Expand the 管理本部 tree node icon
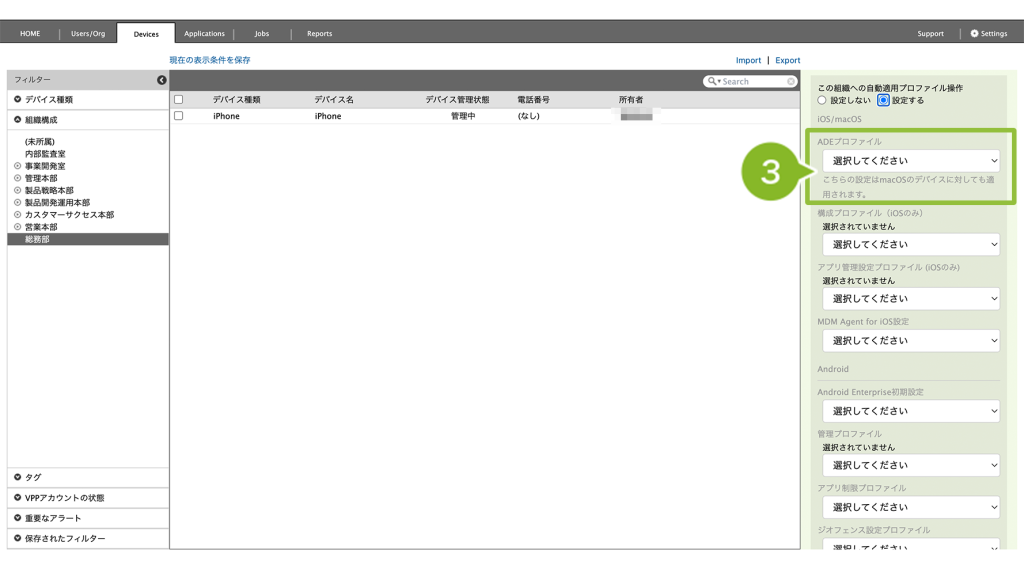1024x576 pixels. 17,178
